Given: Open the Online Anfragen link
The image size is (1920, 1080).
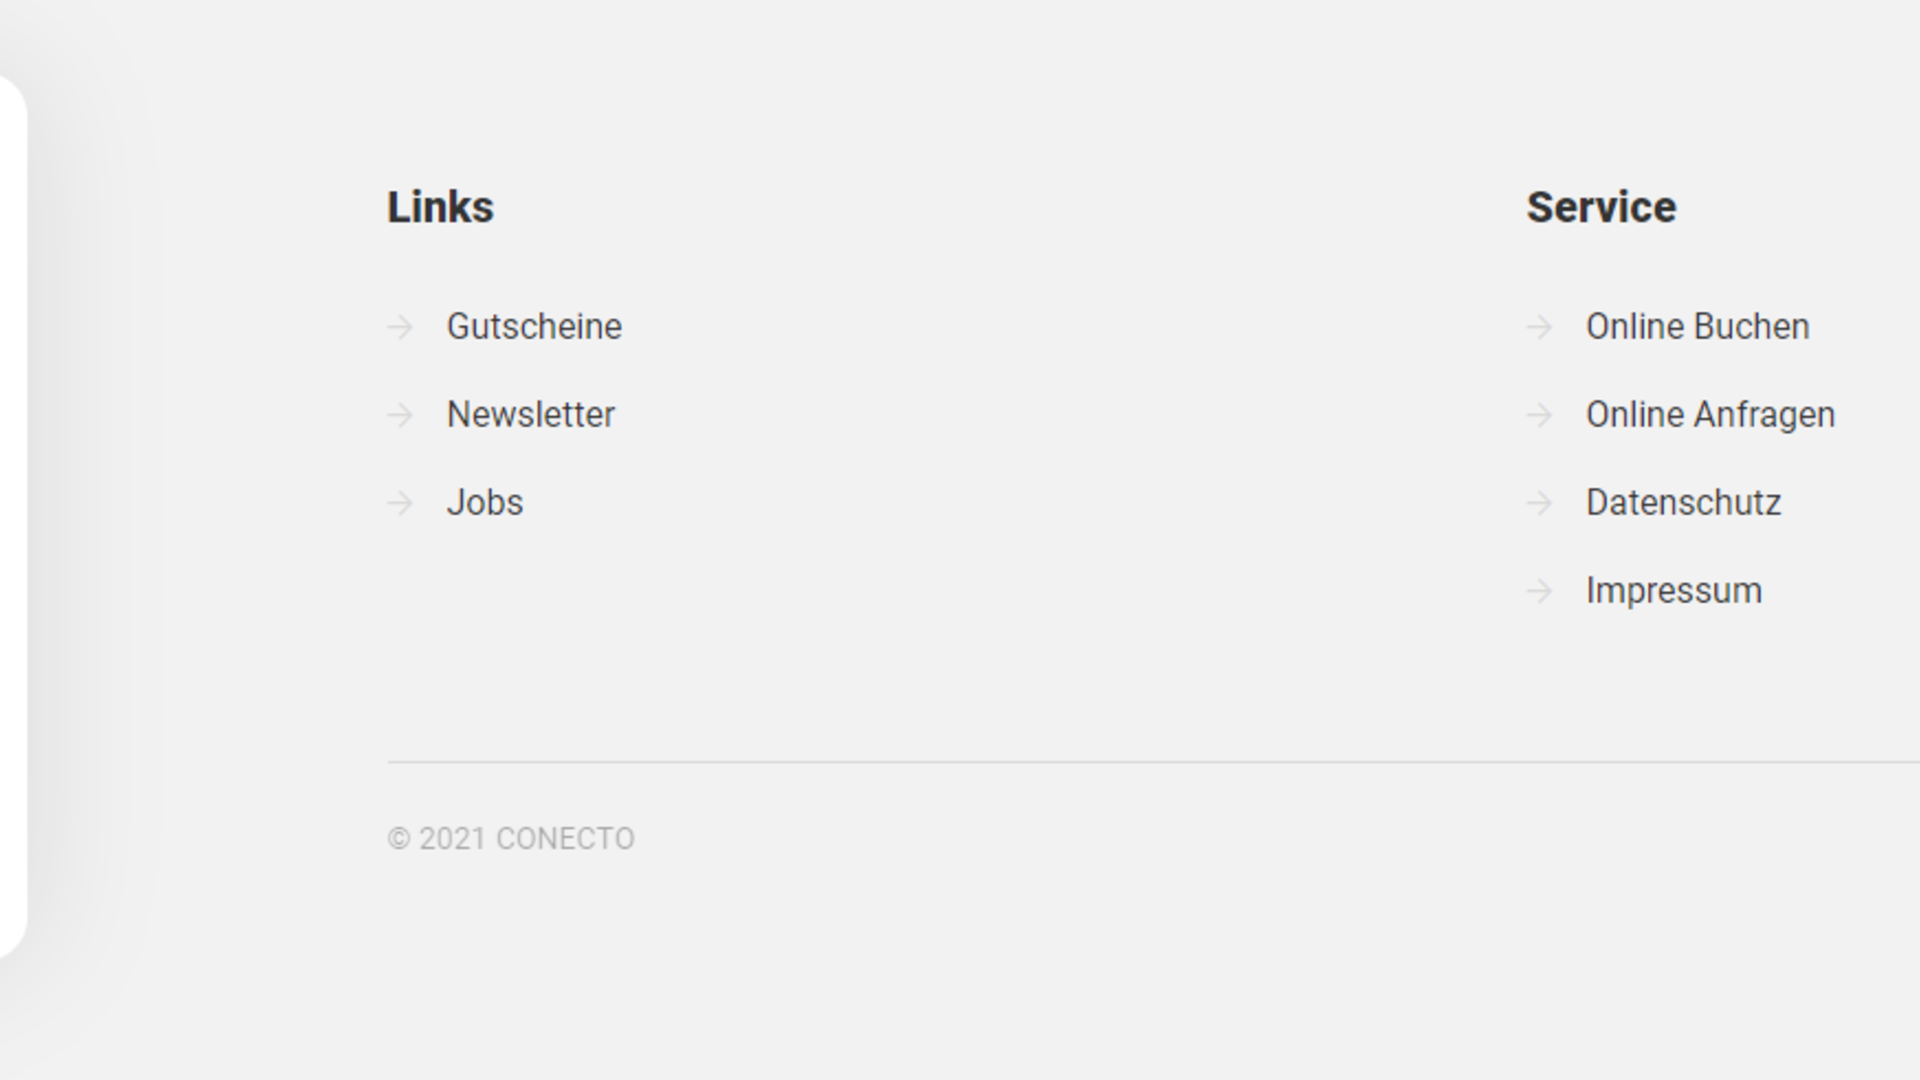Looking at the screenshot, I should pos(1710,415).
